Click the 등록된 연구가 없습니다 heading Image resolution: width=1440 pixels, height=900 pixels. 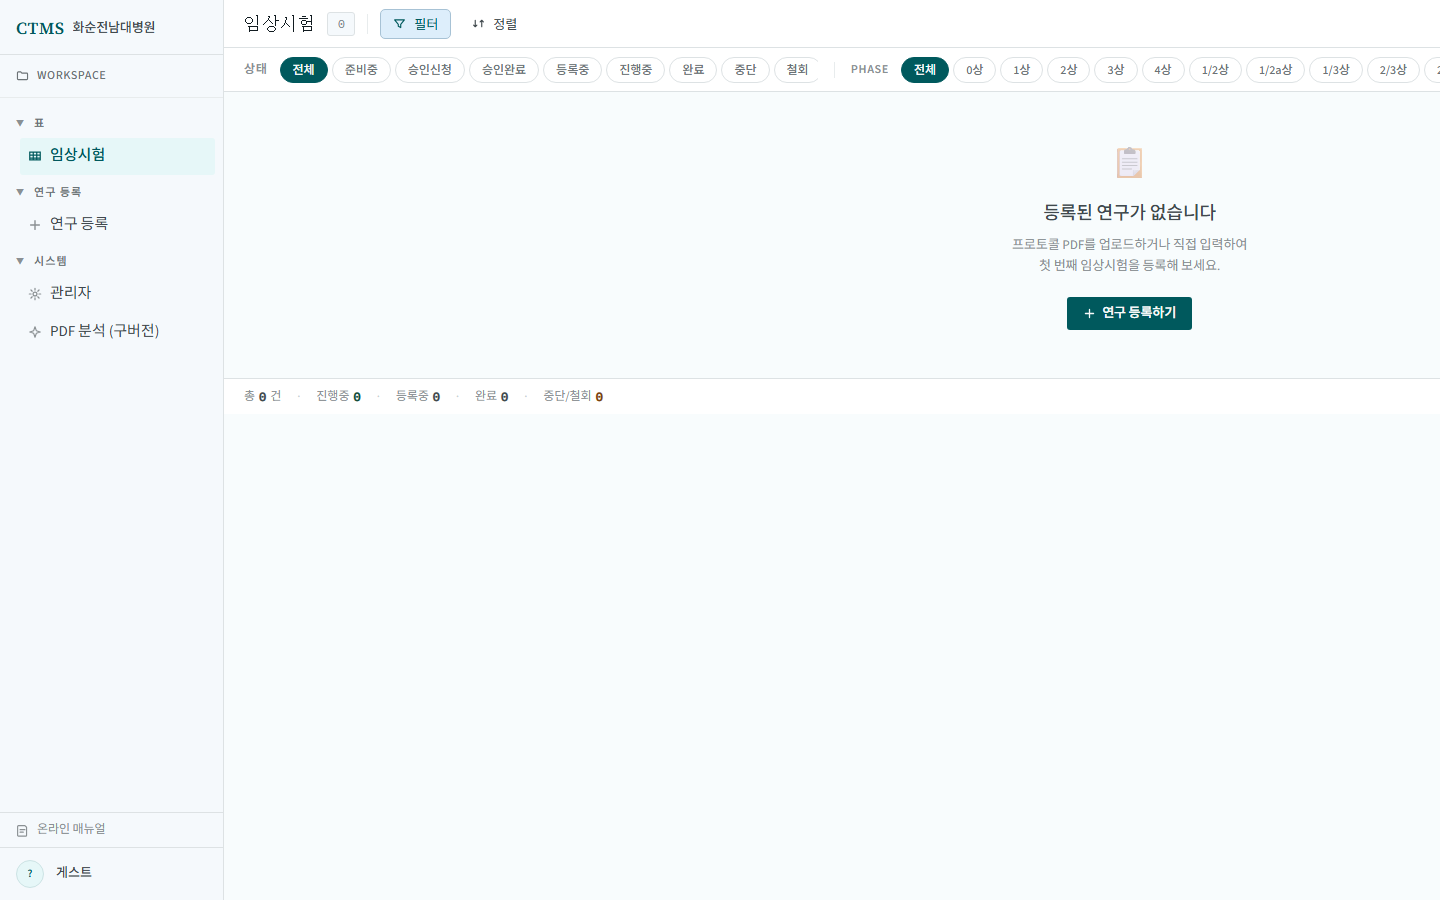(1130, 212)
